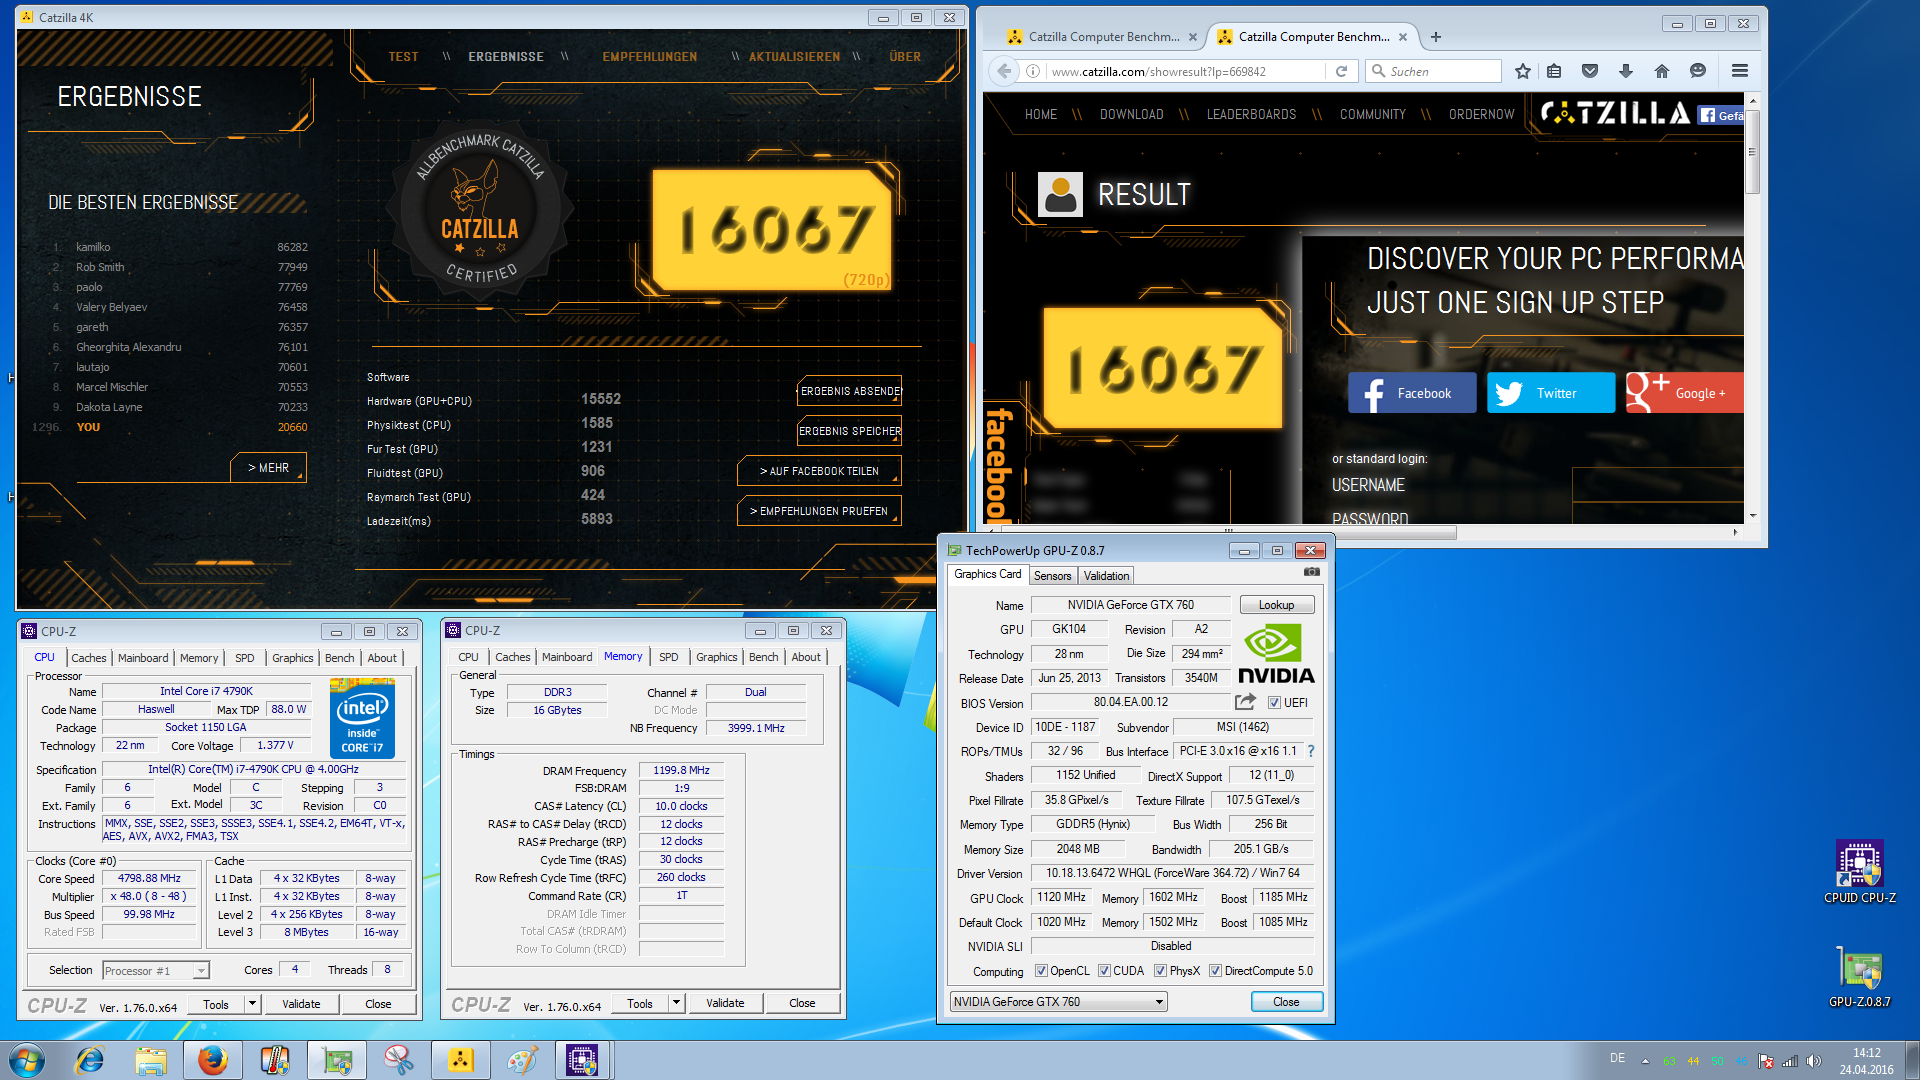Viewport: 1920px width, 1080px height.
Task: Click the BIOS export share icon in GPU-Z
Action: click(x=1245, y=702)
